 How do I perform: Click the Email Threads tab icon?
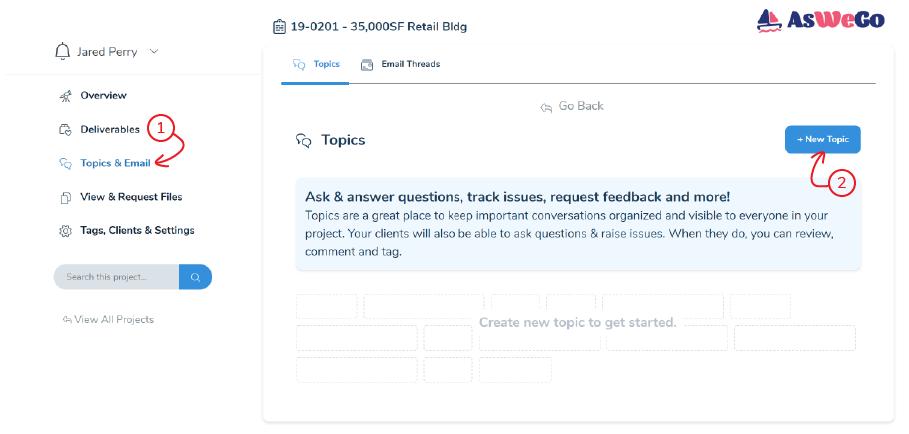pos(367,65)
